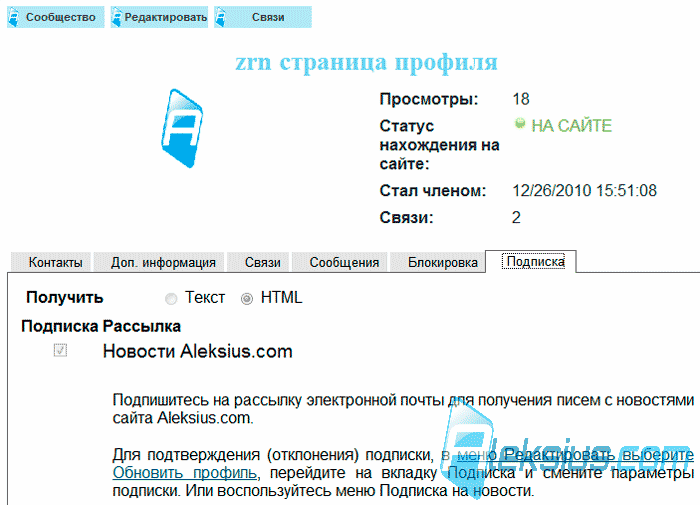Click the zrn profile avatar image
700x505 pixels.
(182, 129)
